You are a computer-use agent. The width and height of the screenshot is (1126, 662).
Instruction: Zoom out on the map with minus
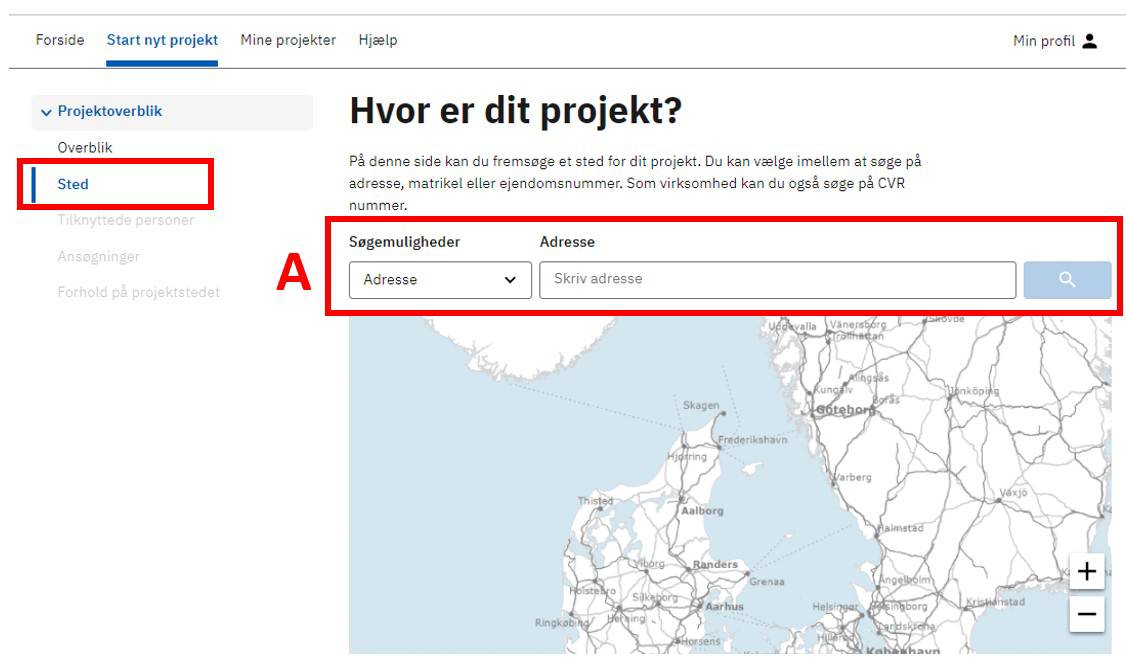(1086, 614)
